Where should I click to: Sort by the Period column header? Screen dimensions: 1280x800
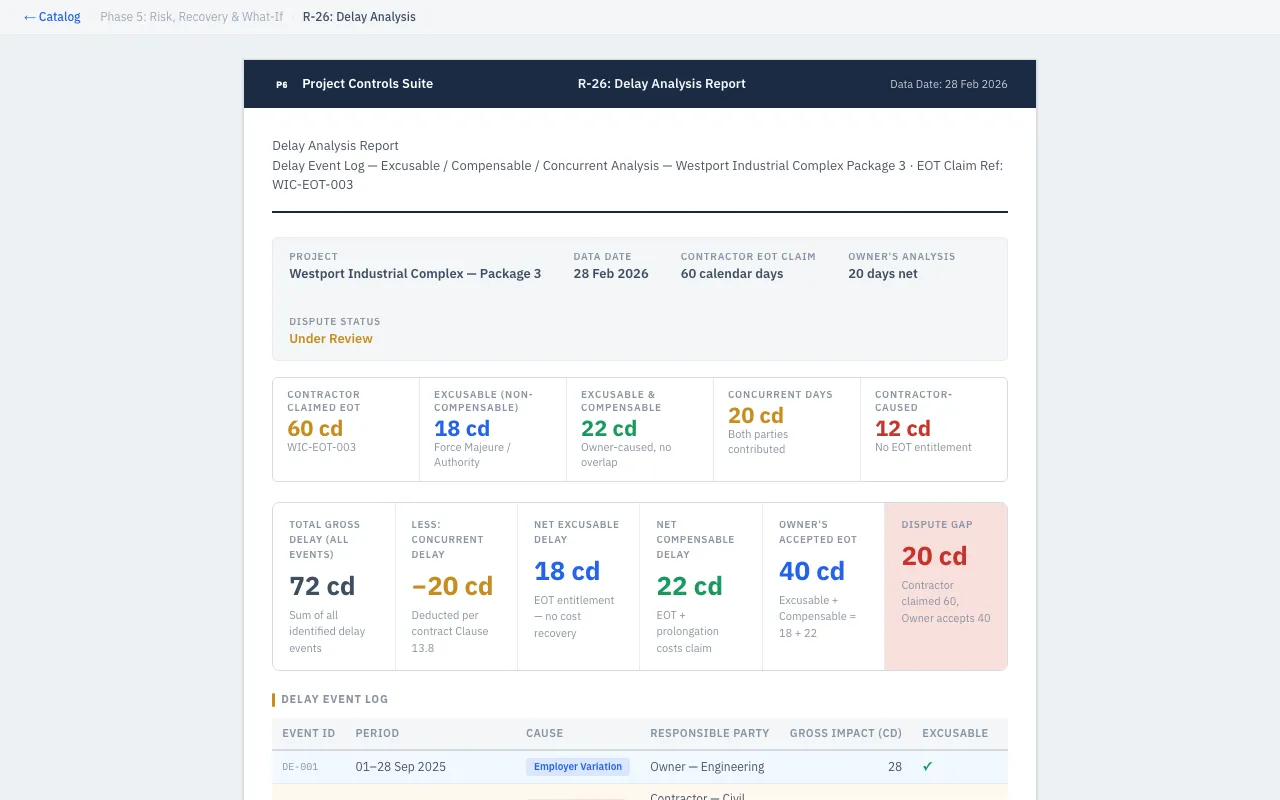377,733
